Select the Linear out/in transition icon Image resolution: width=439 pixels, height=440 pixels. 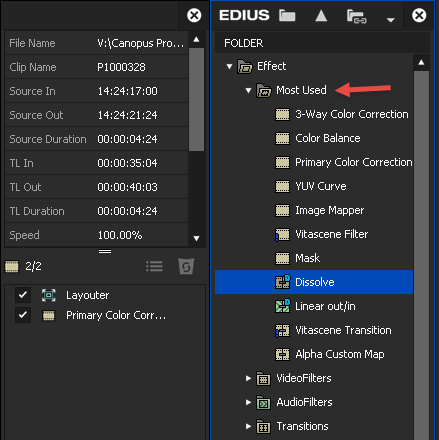pos(282,306)
